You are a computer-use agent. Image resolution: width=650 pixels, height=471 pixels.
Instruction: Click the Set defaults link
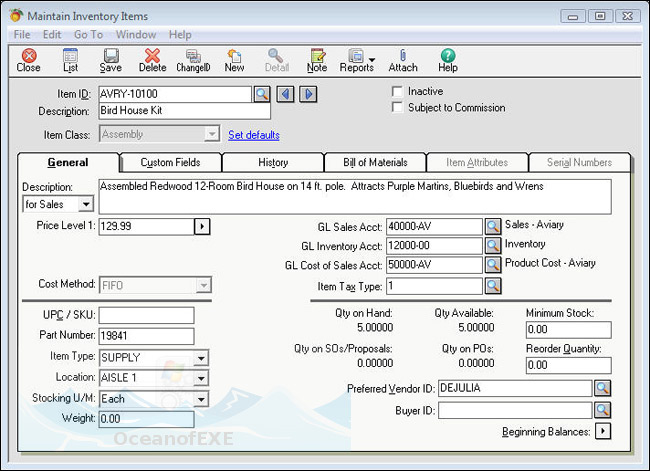[254, 135]
